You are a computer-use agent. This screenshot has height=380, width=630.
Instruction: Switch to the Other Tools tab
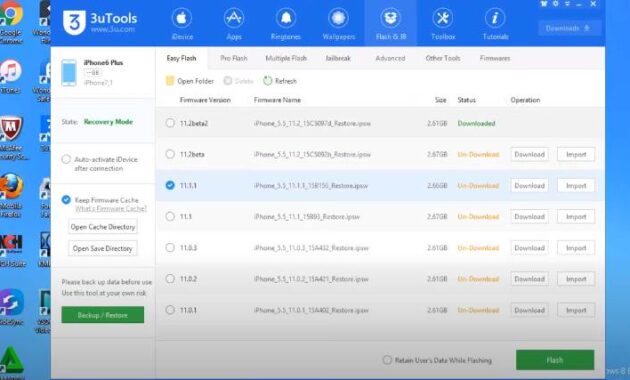click(443, 58)
